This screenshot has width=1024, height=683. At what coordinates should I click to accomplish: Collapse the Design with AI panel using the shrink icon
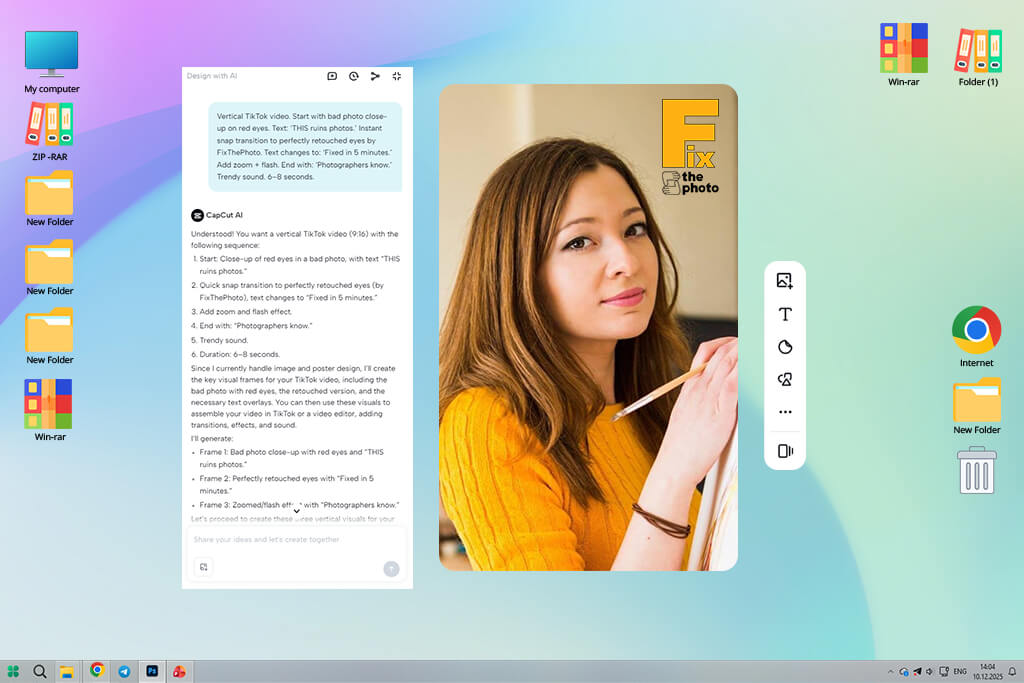[396, 76]
